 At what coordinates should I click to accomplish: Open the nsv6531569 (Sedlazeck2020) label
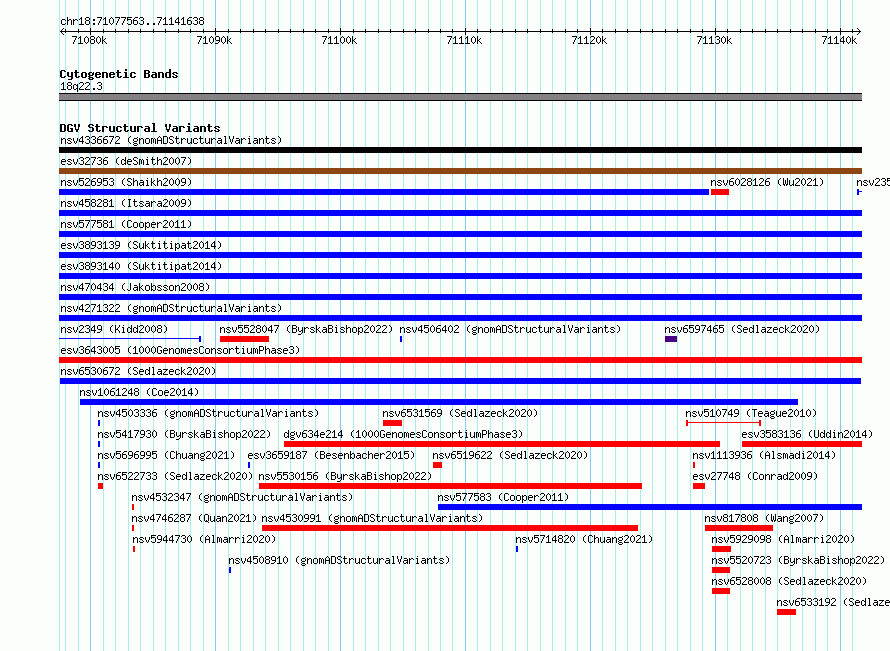460,413
